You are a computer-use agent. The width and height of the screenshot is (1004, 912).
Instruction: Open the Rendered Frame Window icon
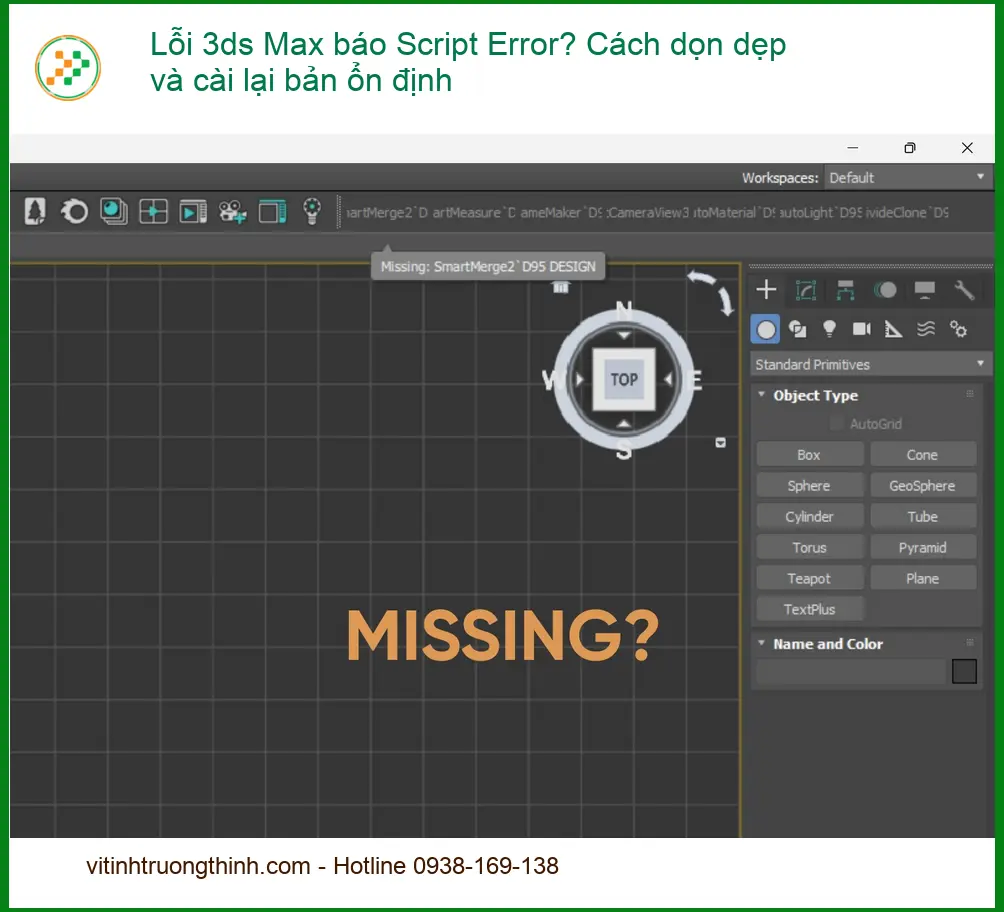click(x=114, y=211)
